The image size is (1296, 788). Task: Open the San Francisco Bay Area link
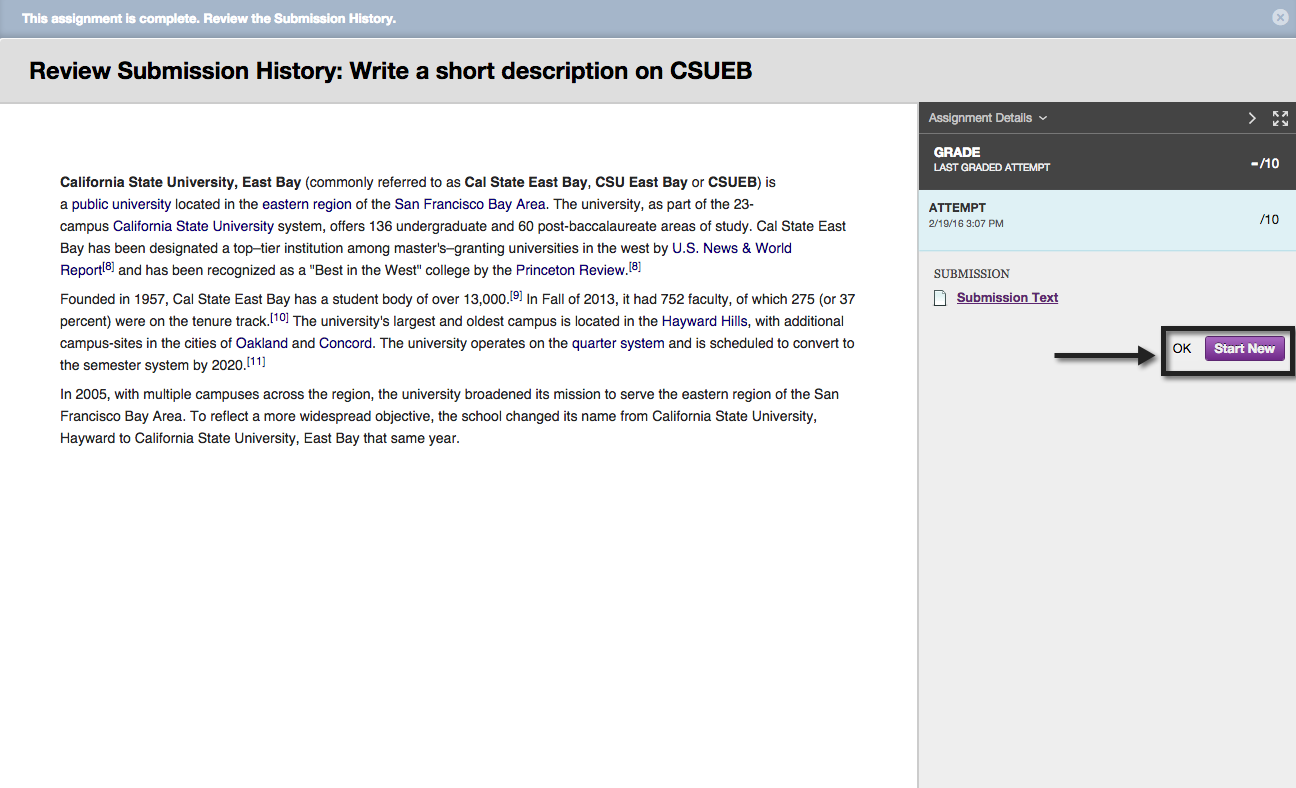[x=470, y=204]
